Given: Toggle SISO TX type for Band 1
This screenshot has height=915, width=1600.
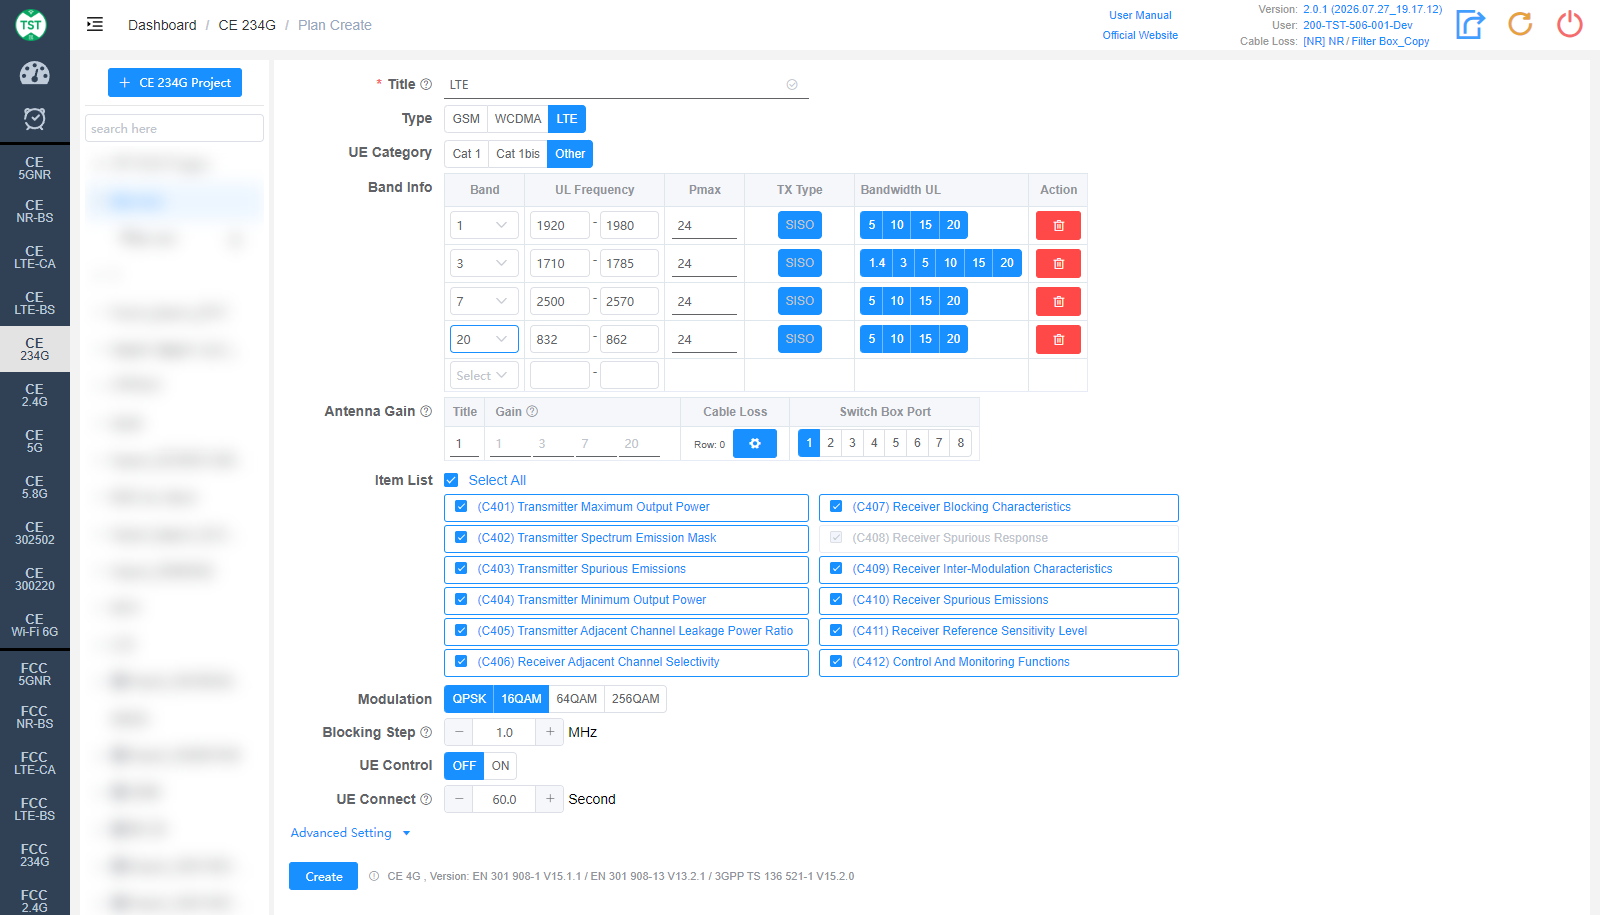Looking at the screenshot, I should point(800,225).
